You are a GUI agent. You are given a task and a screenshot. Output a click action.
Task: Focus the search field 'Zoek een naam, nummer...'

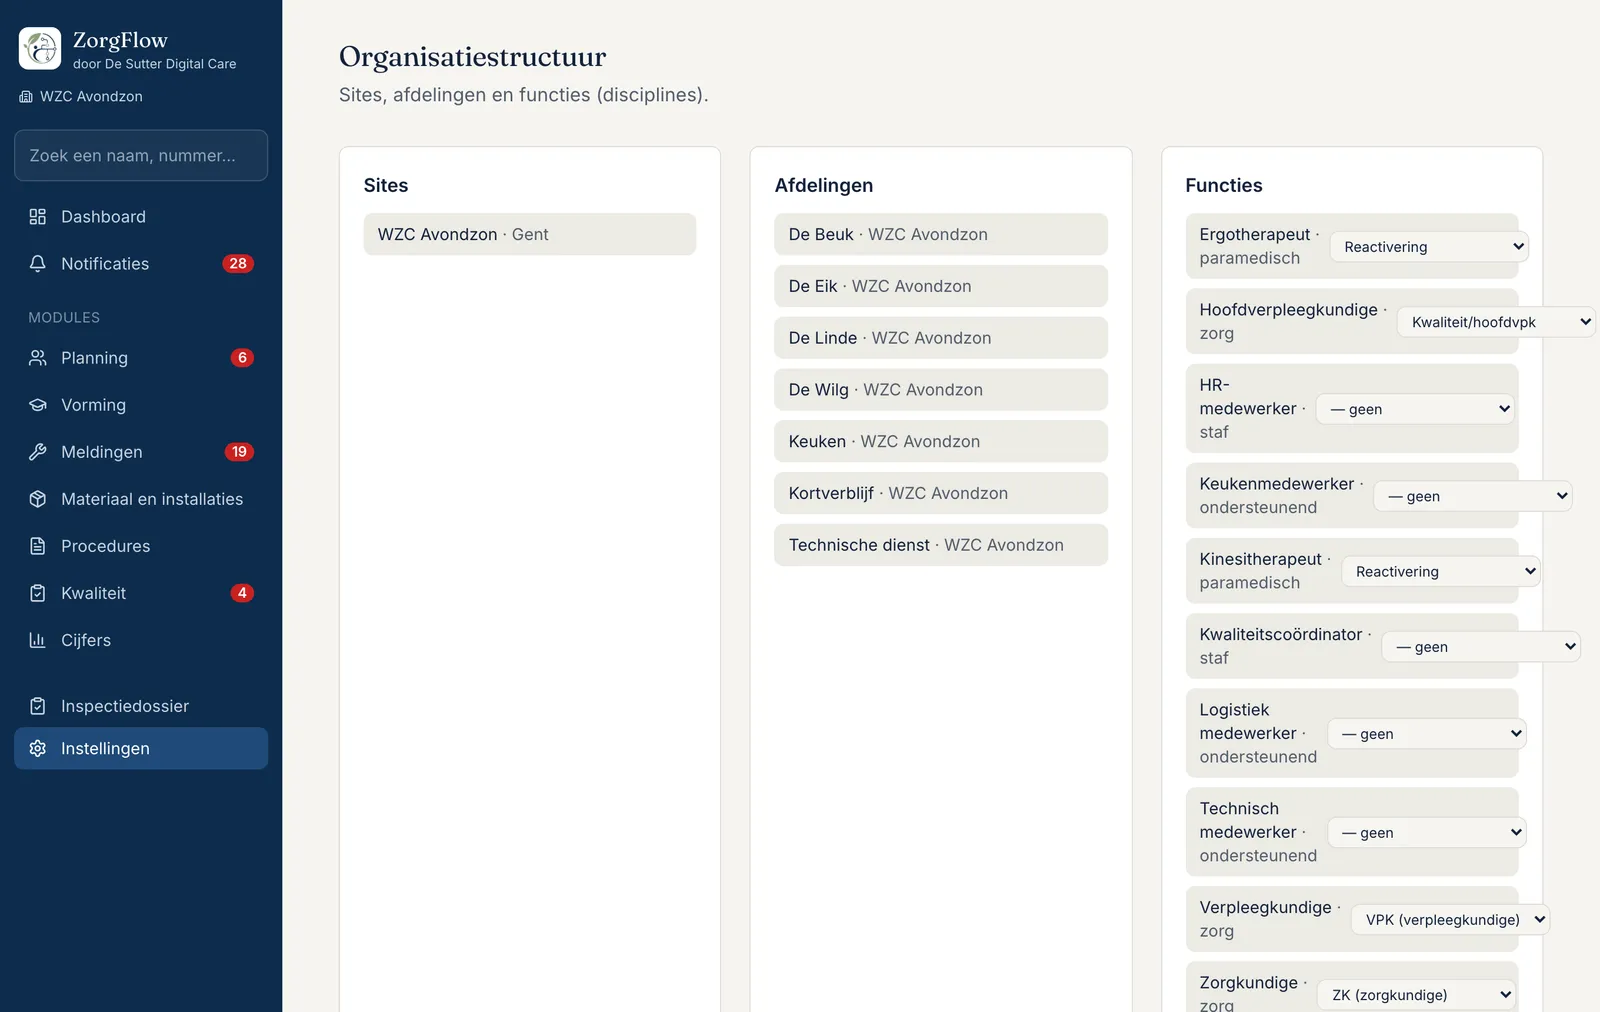tap(141, 155)
